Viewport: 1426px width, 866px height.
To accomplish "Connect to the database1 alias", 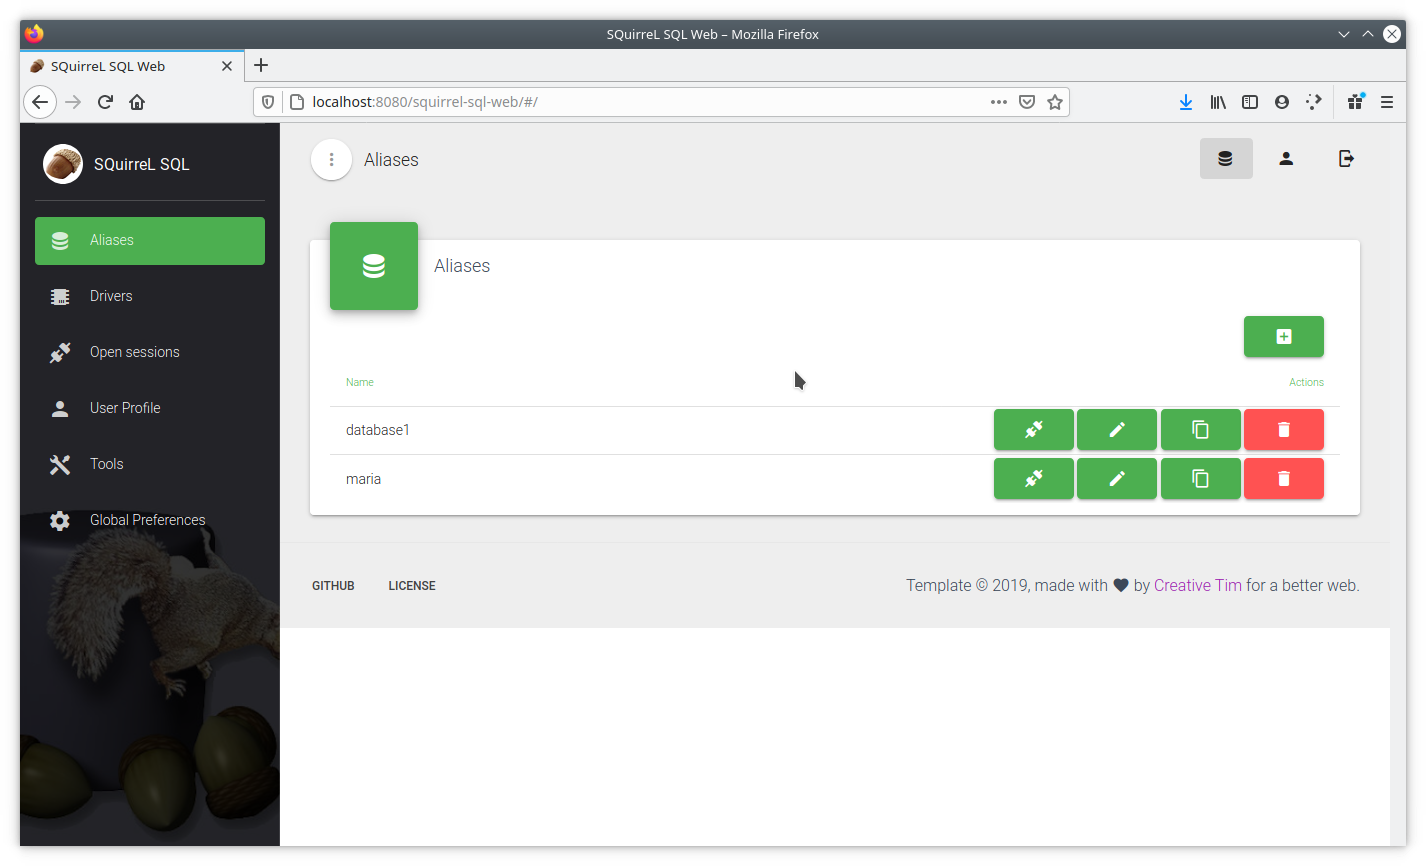I will tap(1034, 430).
